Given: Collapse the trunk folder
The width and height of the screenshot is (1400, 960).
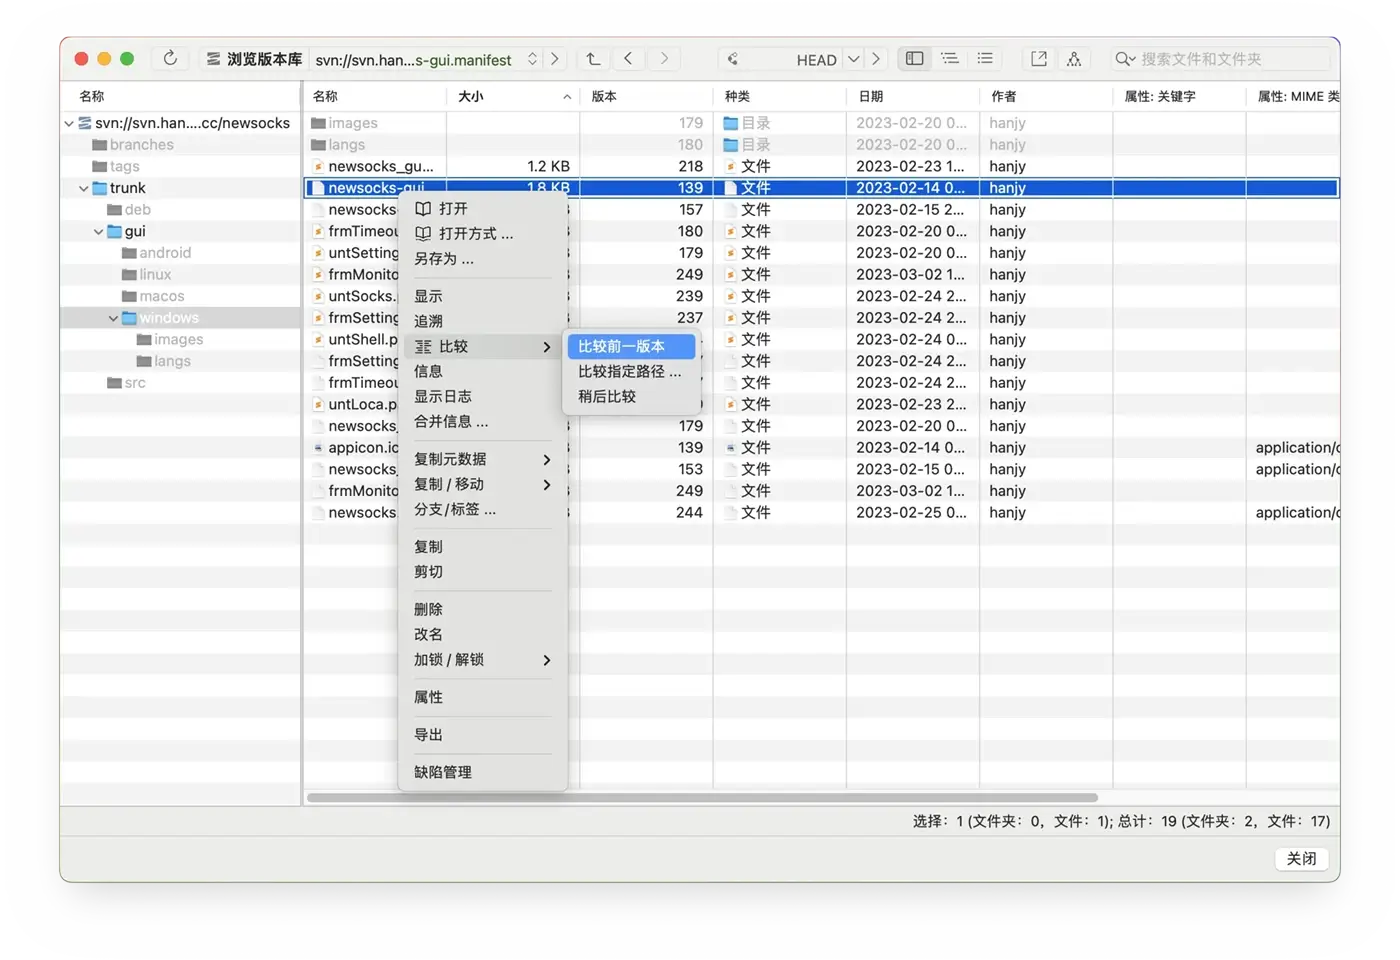Looking at the screenshot, I should pyautogui.click(x=83, y=188).
